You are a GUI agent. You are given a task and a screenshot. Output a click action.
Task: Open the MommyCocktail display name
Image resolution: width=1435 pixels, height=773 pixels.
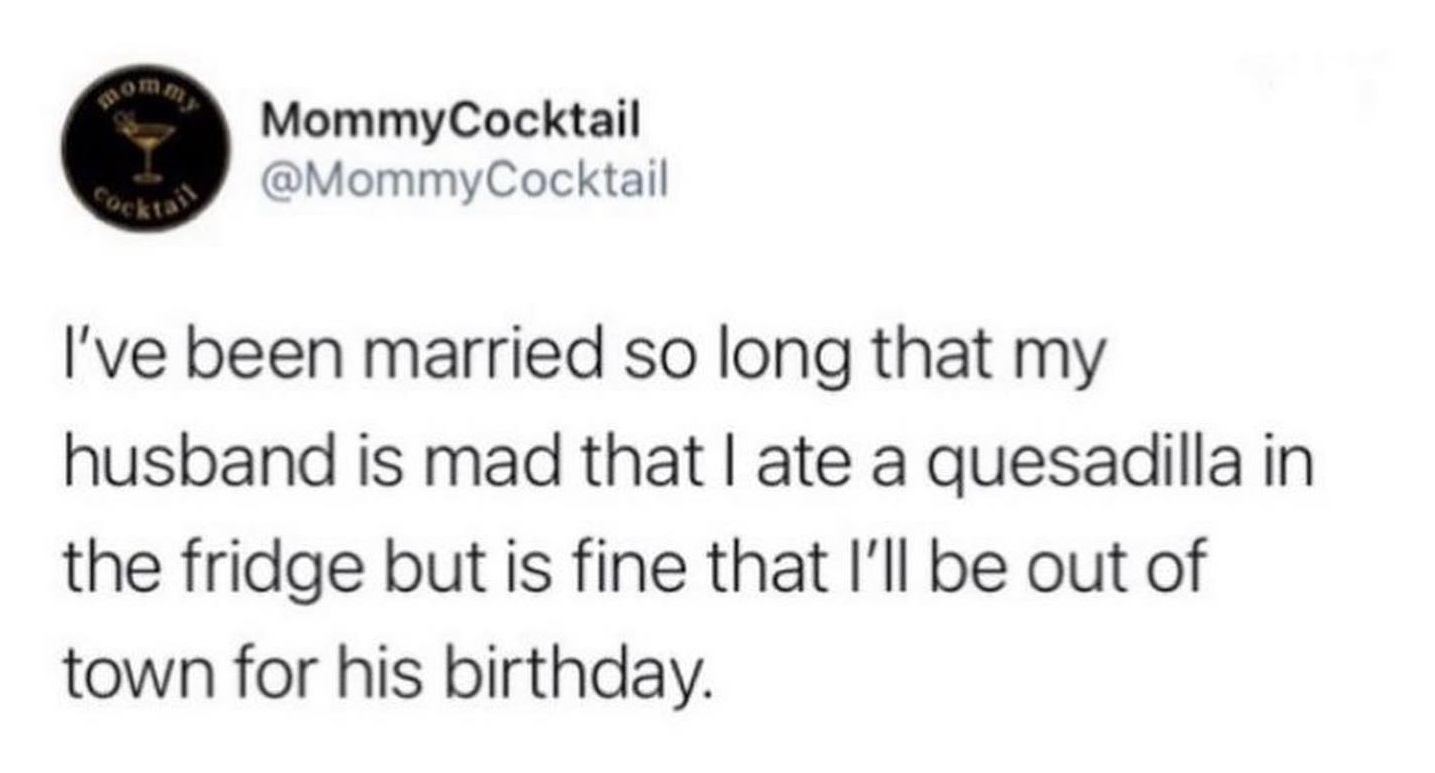pos(449,124)
